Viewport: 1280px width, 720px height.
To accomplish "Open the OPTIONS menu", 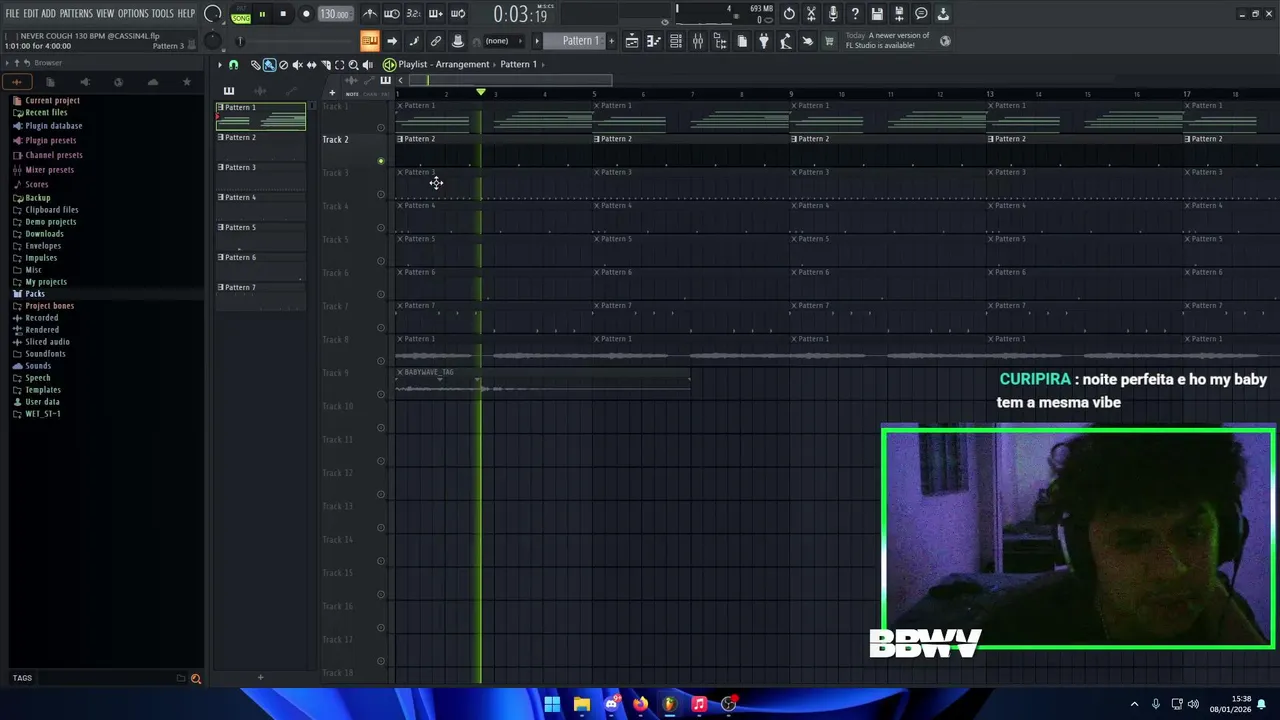I will click(133, 14).
